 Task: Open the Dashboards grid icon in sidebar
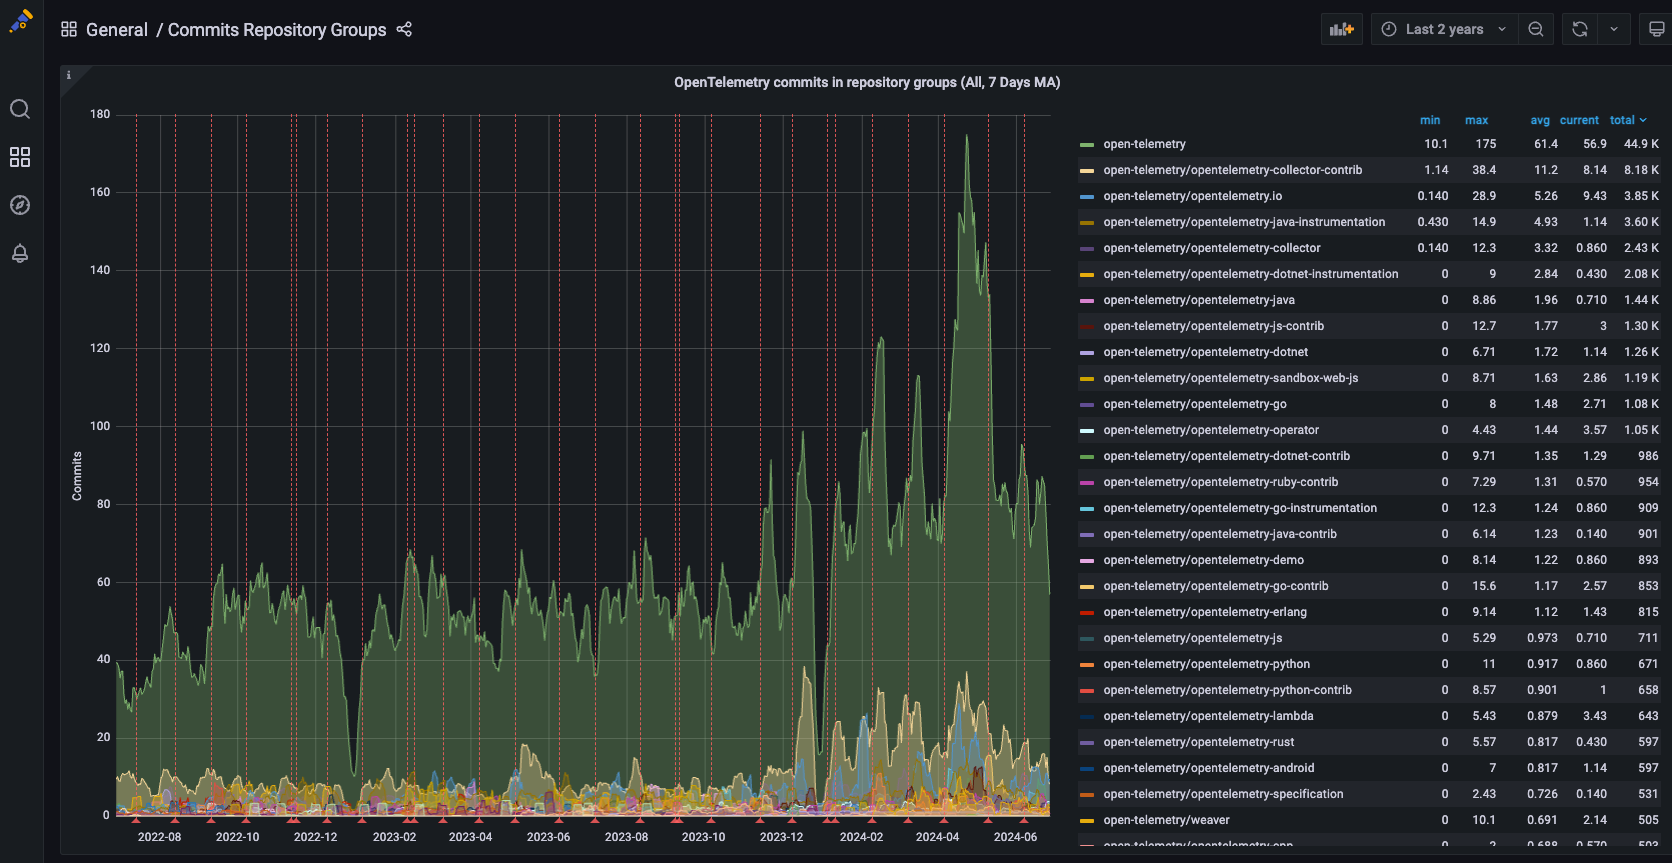pos(20,157)
